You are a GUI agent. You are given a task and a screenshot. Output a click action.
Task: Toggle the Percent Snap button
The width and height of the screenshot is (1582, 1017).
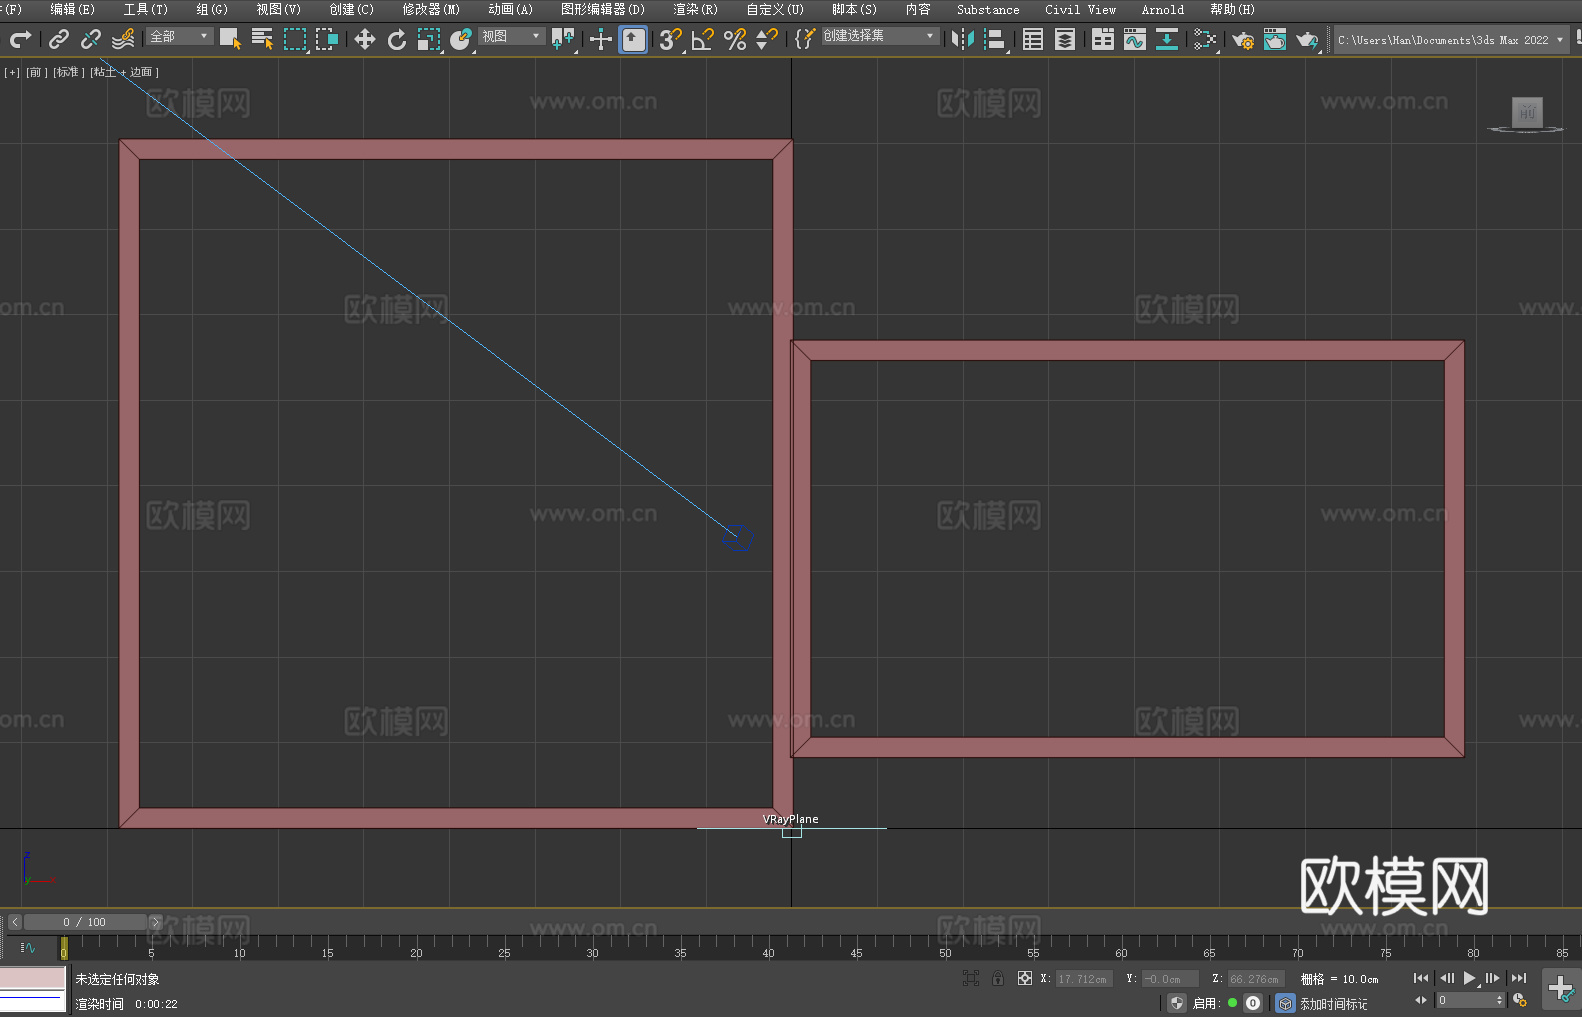click(x=735, y=39)
